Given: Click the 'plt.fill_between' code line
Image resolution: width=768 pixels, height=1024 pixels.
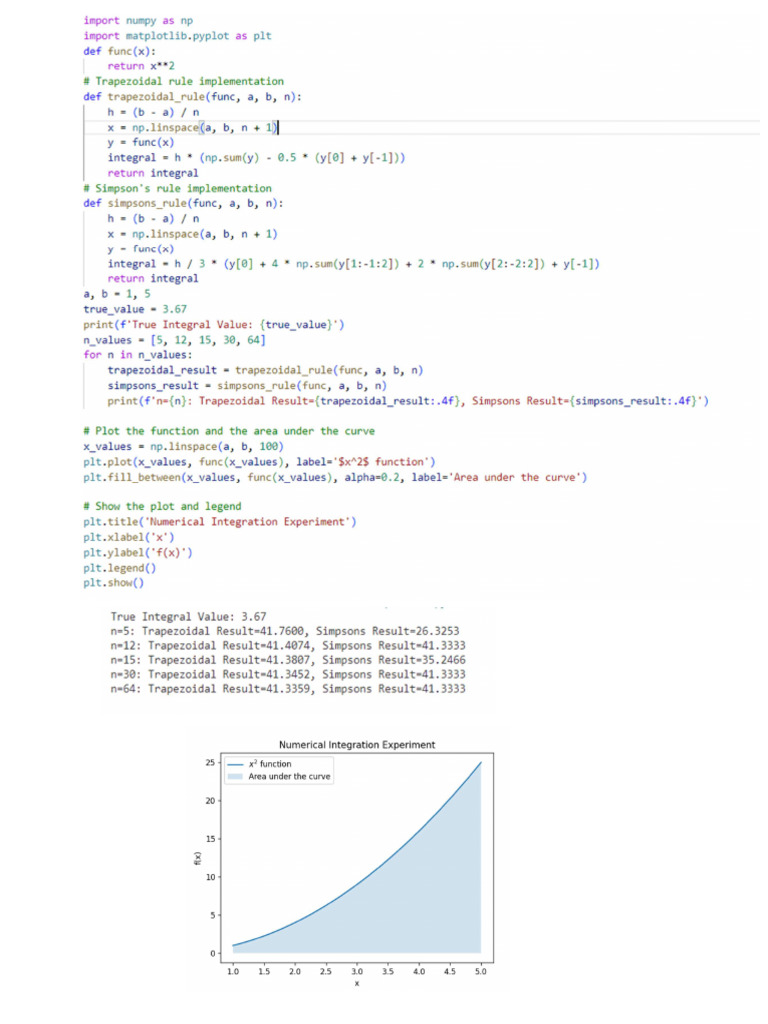Looking at the screenshot, I should [335, 477].
